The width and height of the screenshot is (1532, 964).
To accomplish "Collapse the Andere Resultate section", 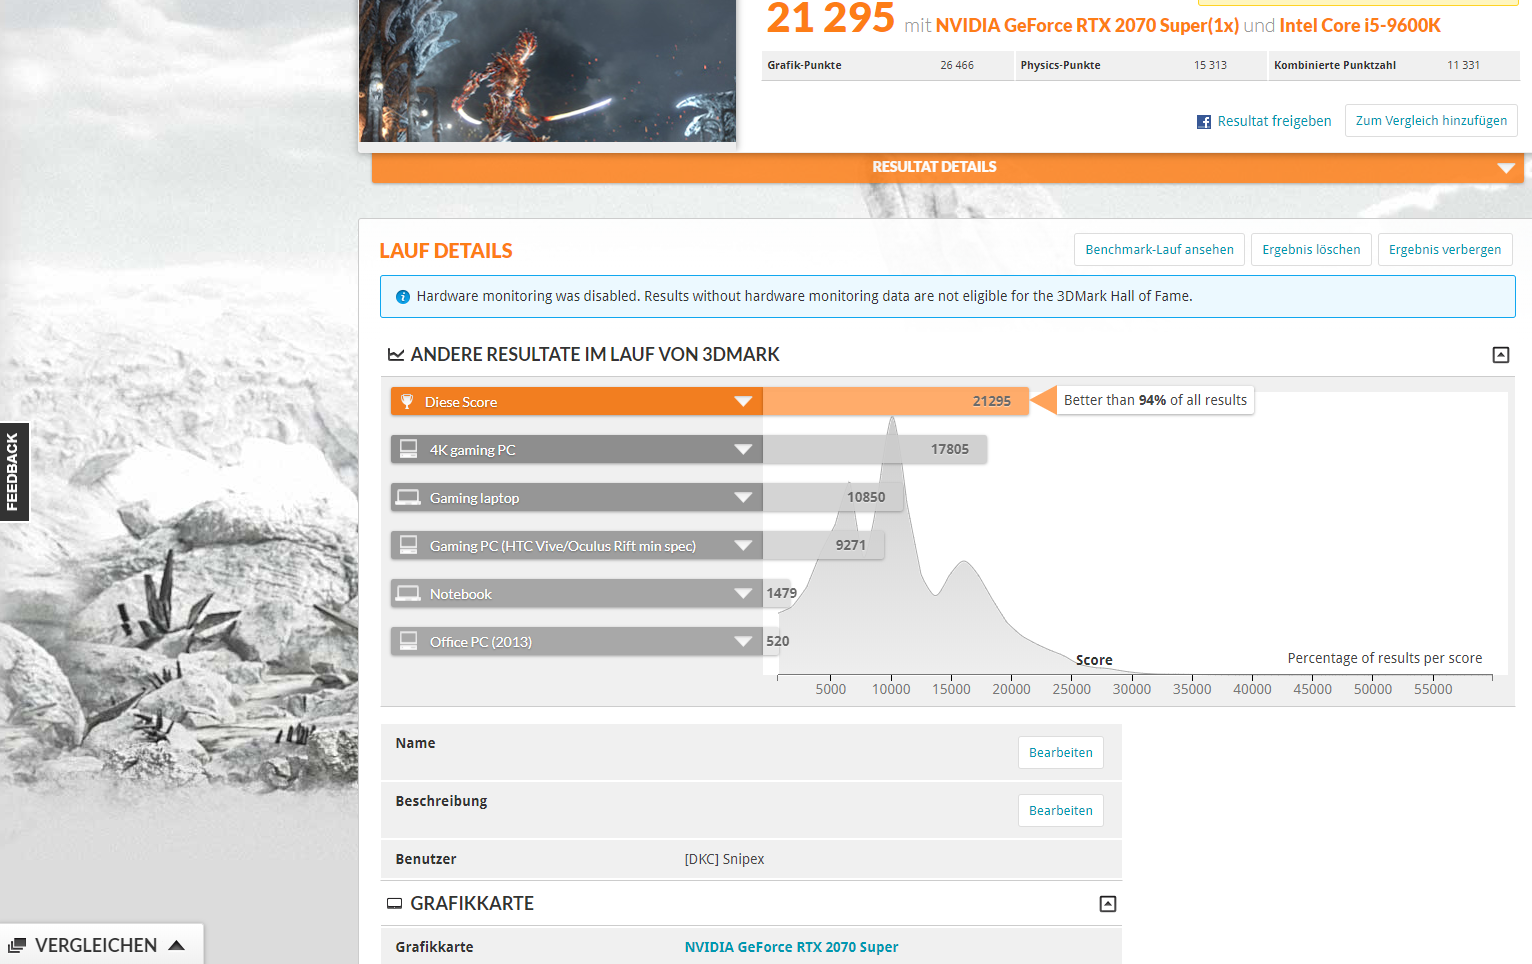I will [x=1501, y=355].
